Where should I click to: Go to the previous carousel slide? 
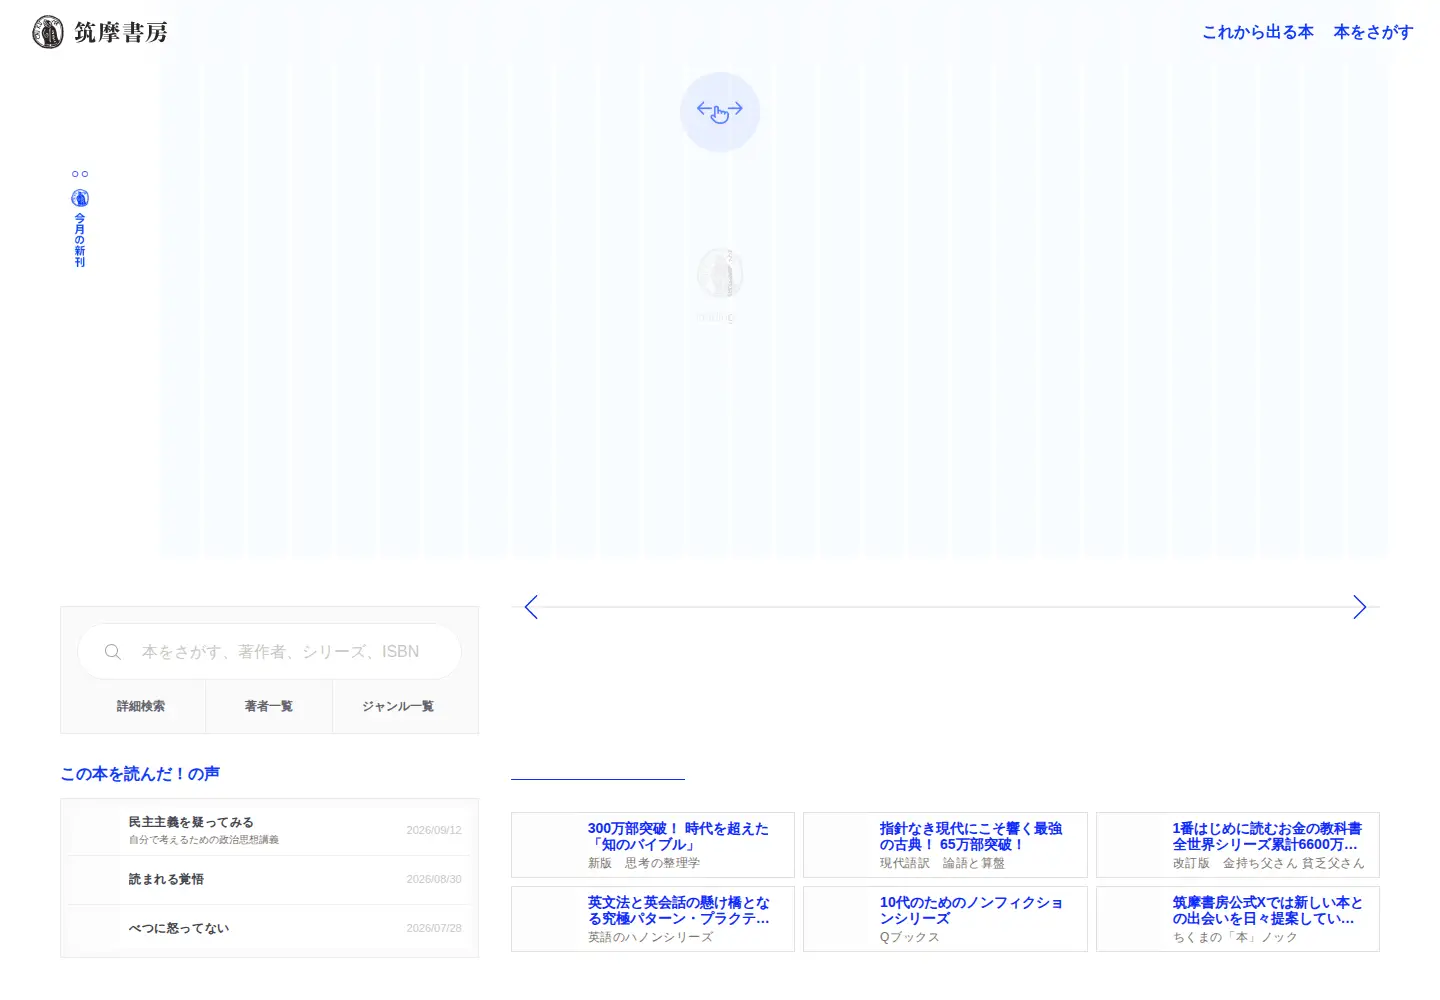coord(531,607)
